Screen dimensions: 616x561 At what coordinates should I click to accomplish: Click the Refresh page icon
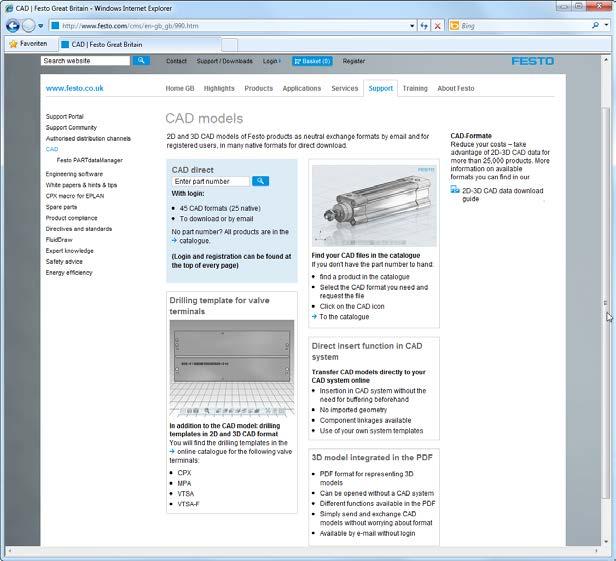(424, 26)
